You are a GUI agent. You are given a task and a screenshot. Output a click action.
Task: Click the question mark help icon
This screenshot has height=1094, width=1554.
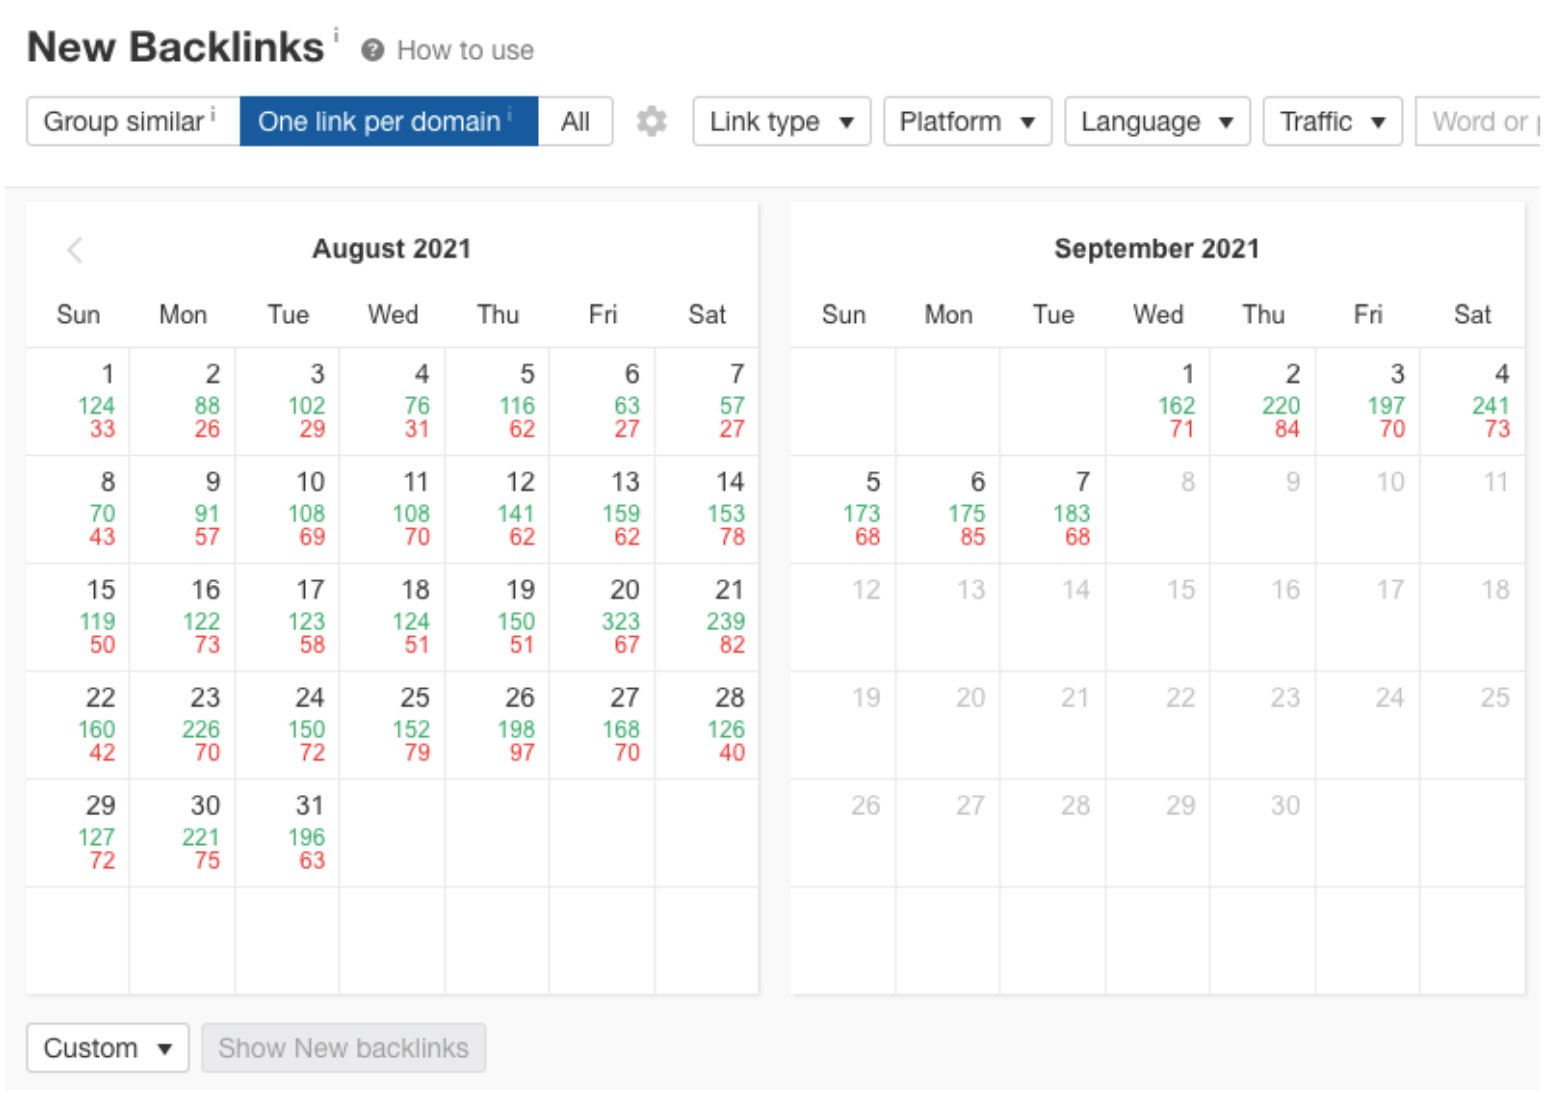(x=372, y=50)
